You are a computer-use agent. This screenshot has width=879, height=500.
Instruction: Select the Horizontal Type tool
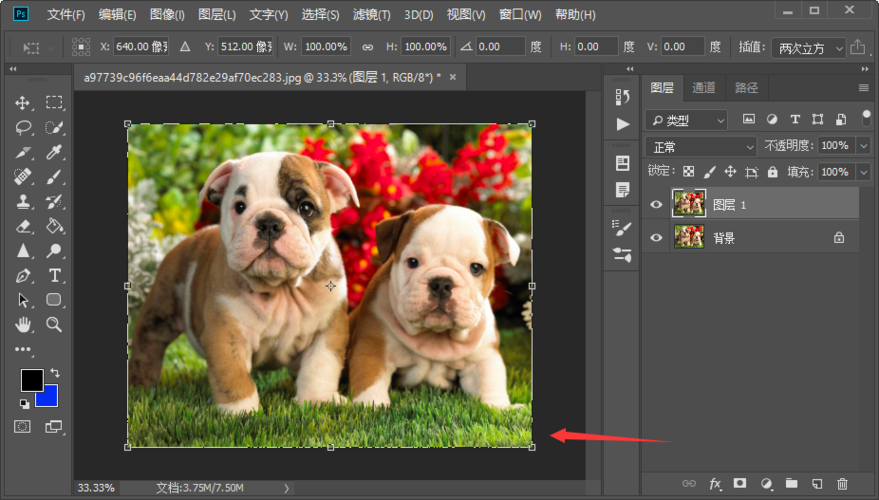[x=54, y=275]
